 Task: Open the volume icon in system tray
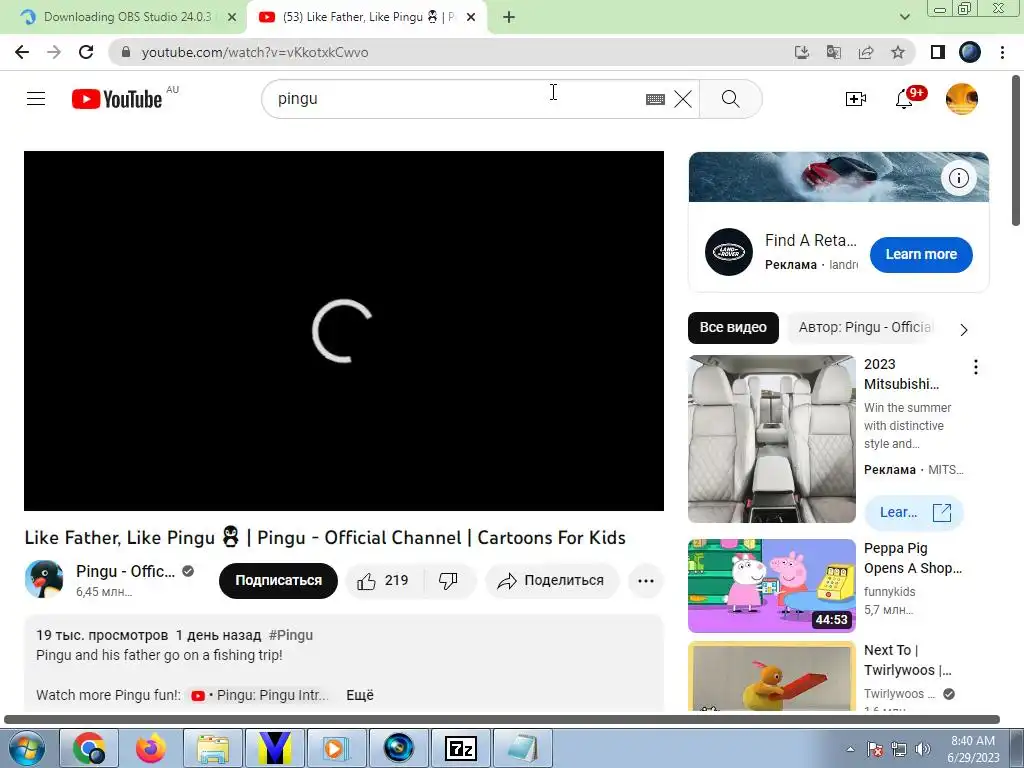pyautogui.click(x=922, y=749)
